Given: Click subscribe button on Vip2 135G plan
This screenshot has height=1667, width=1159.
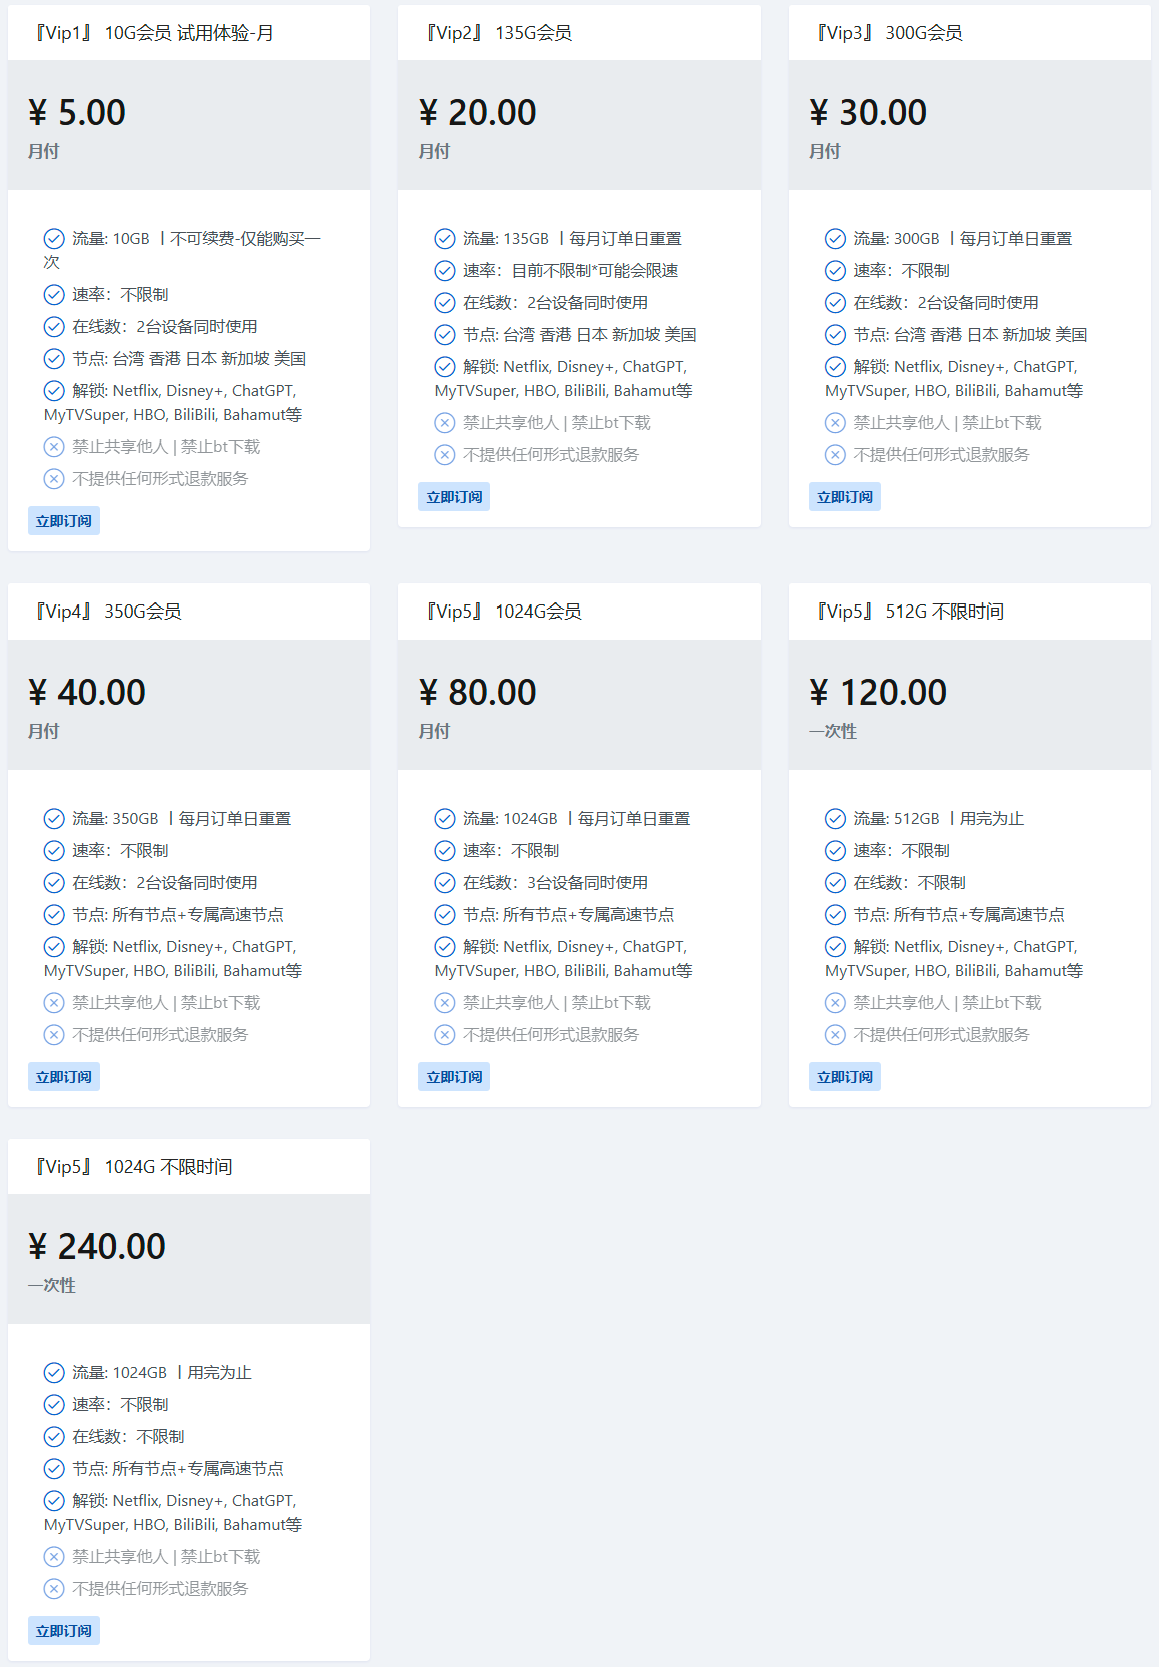Looking at the screenshot, I should tap(454, 497).
